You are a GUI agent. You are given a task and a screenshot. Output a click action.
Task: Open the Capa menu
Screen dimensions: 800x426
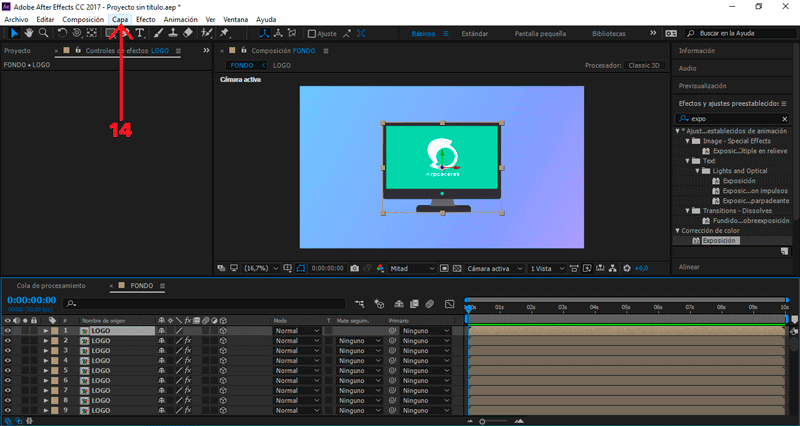coord(120,19)
